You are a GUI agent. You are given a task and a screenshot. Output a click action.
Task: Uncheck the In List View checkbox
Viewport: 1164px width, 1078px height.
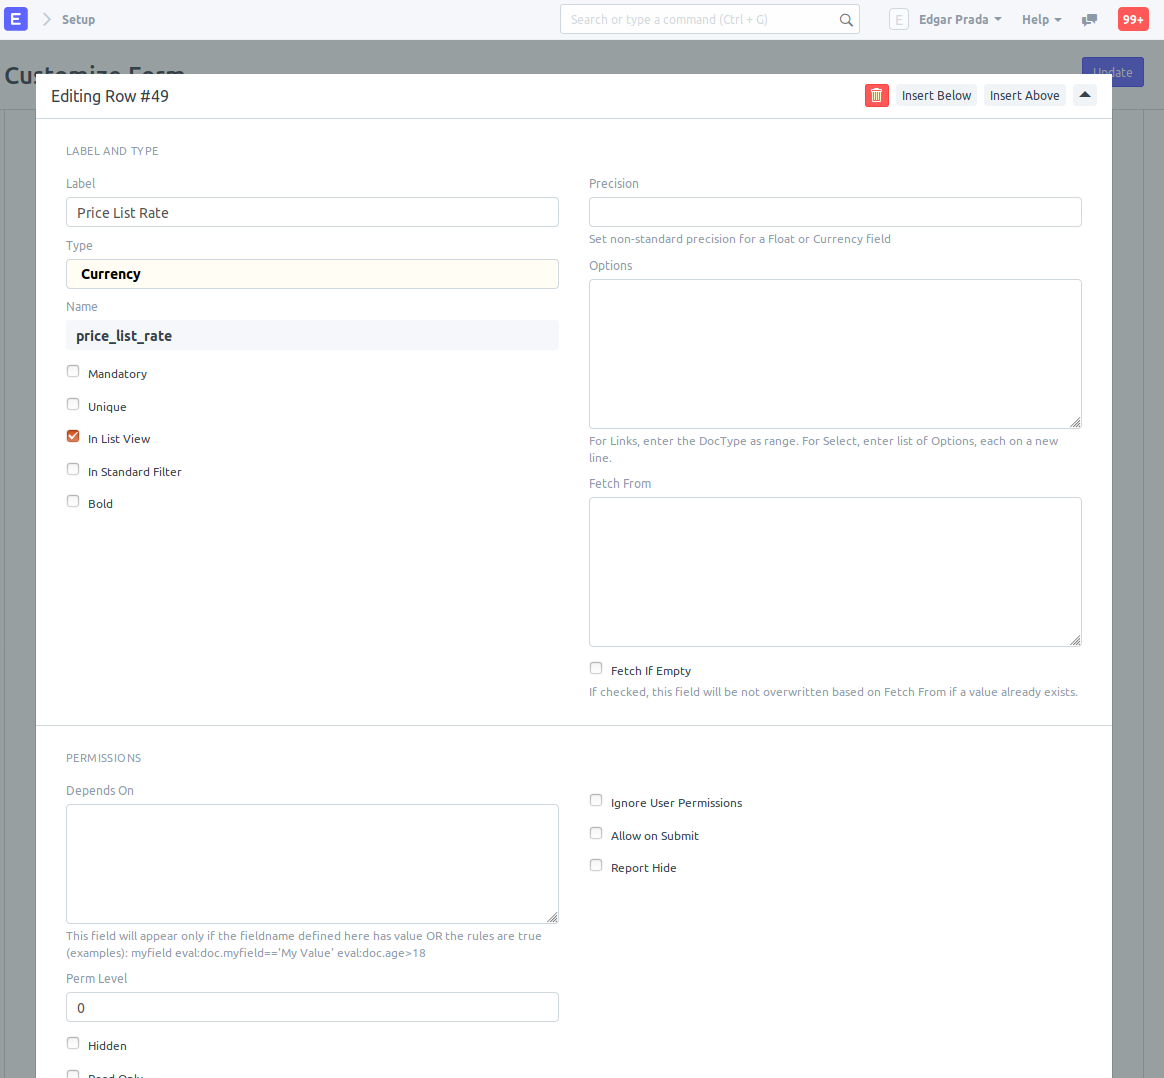point(73,436)
